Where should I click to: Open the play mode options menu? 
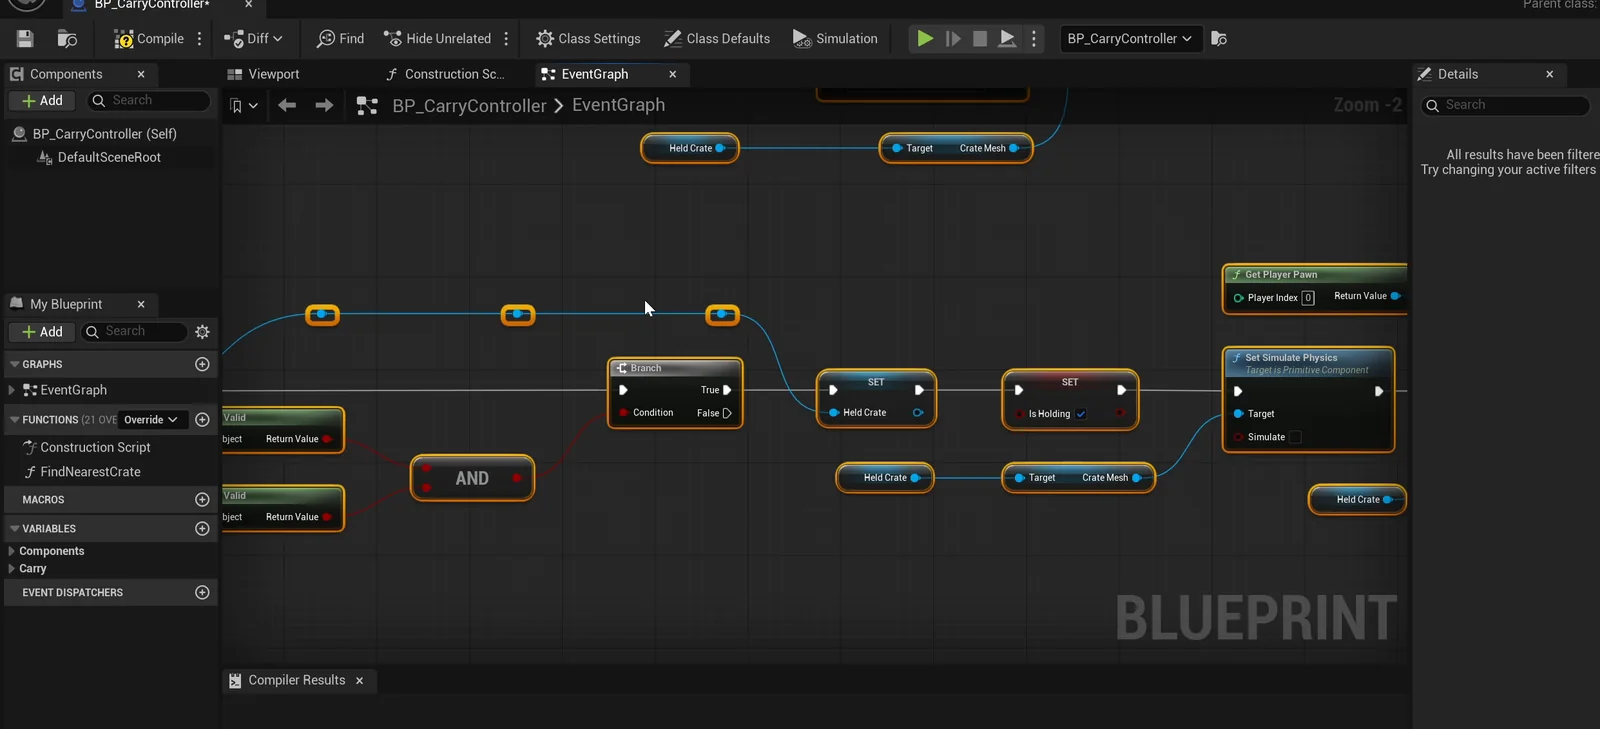[x=1034, y=39]
